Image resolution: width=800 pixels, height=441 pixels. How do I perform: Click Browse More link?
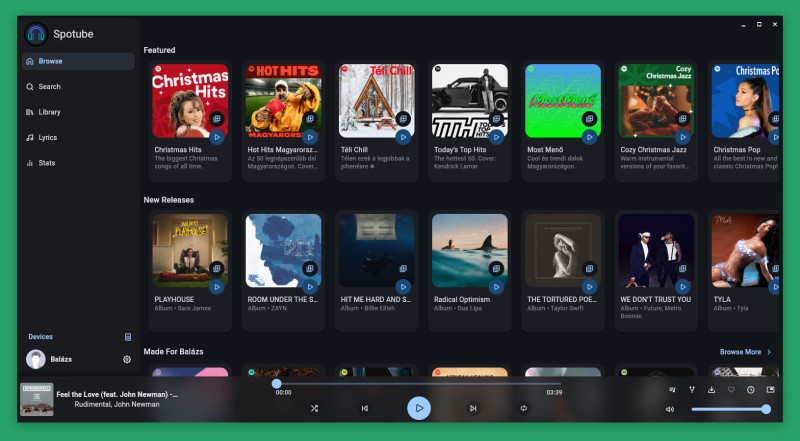click(x=745, y=352)
